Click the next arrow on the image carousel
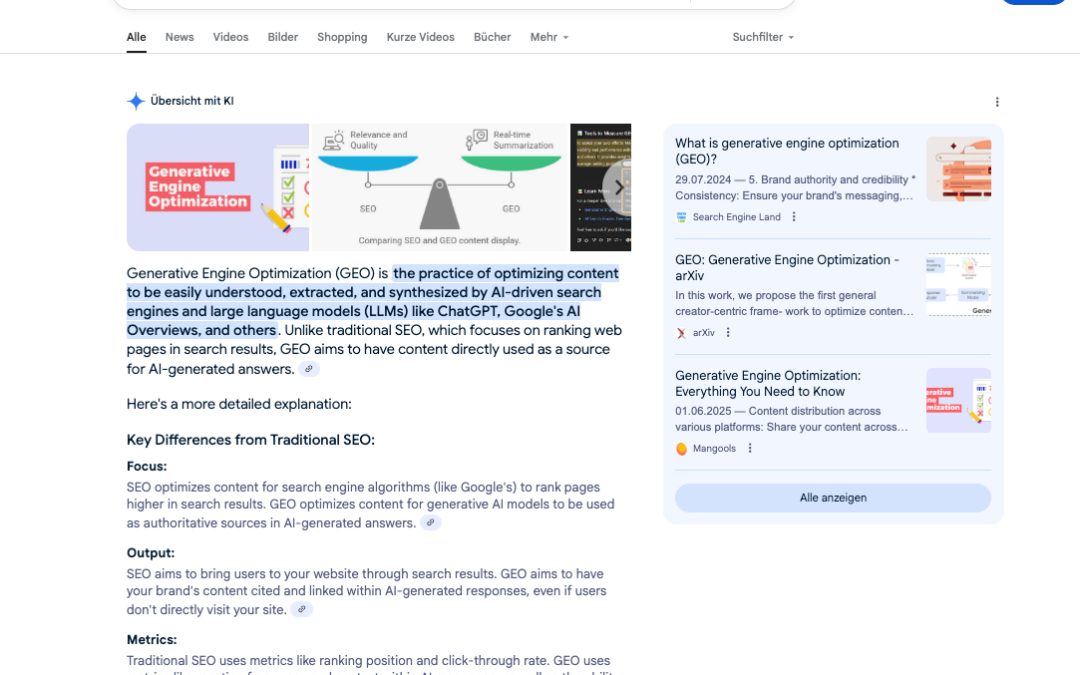The image size is (1080, 675). [x=618, y=187]
